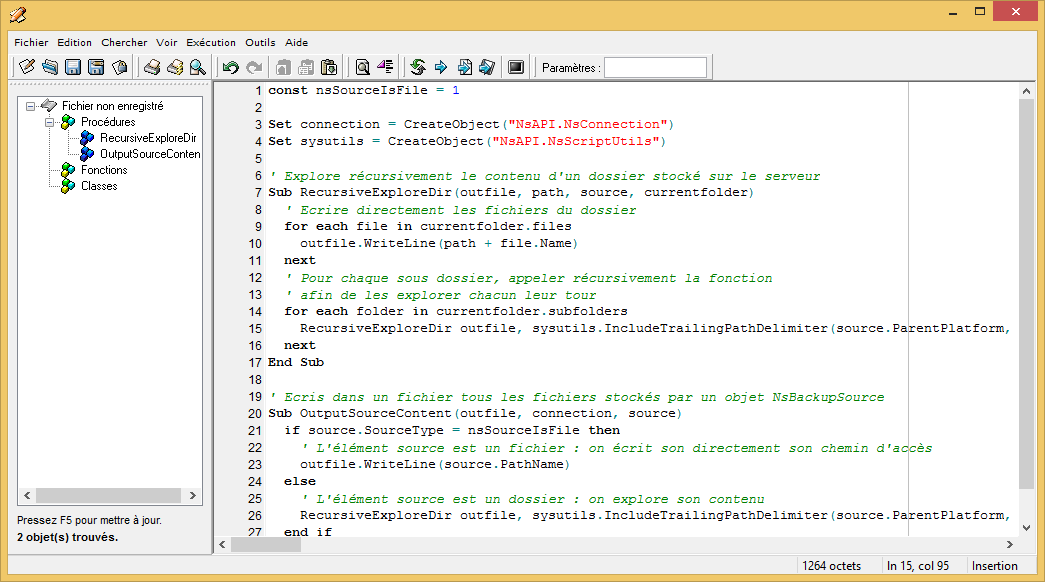Click the new script pencil icon

[x=27, y=68]
